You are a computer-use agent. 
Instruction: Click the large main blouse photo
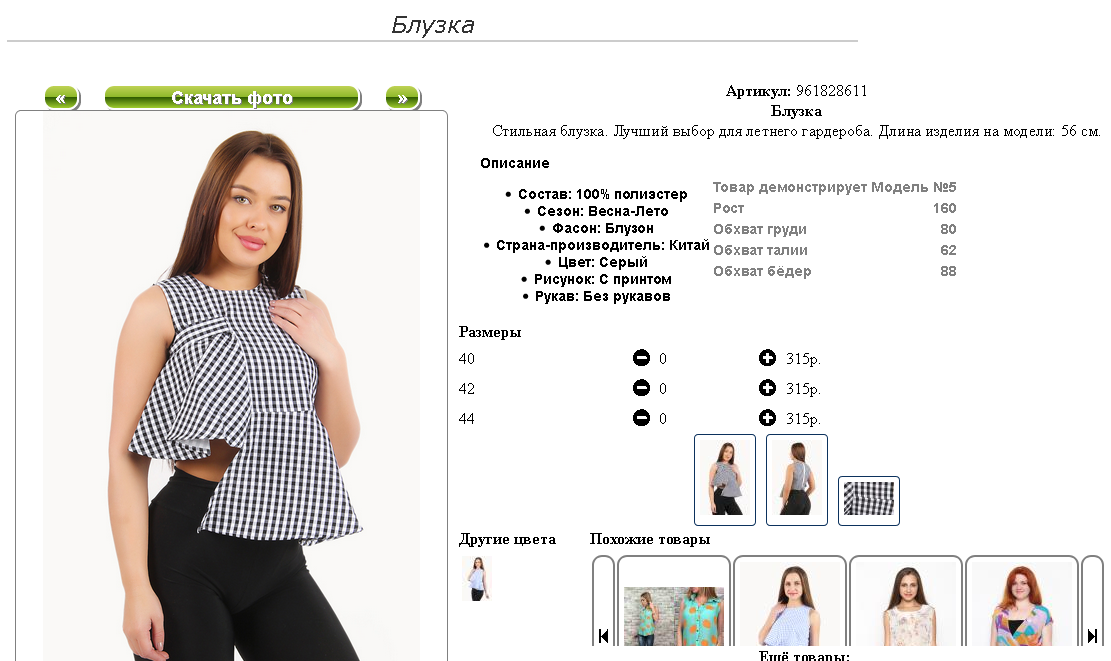click(231, 387)
